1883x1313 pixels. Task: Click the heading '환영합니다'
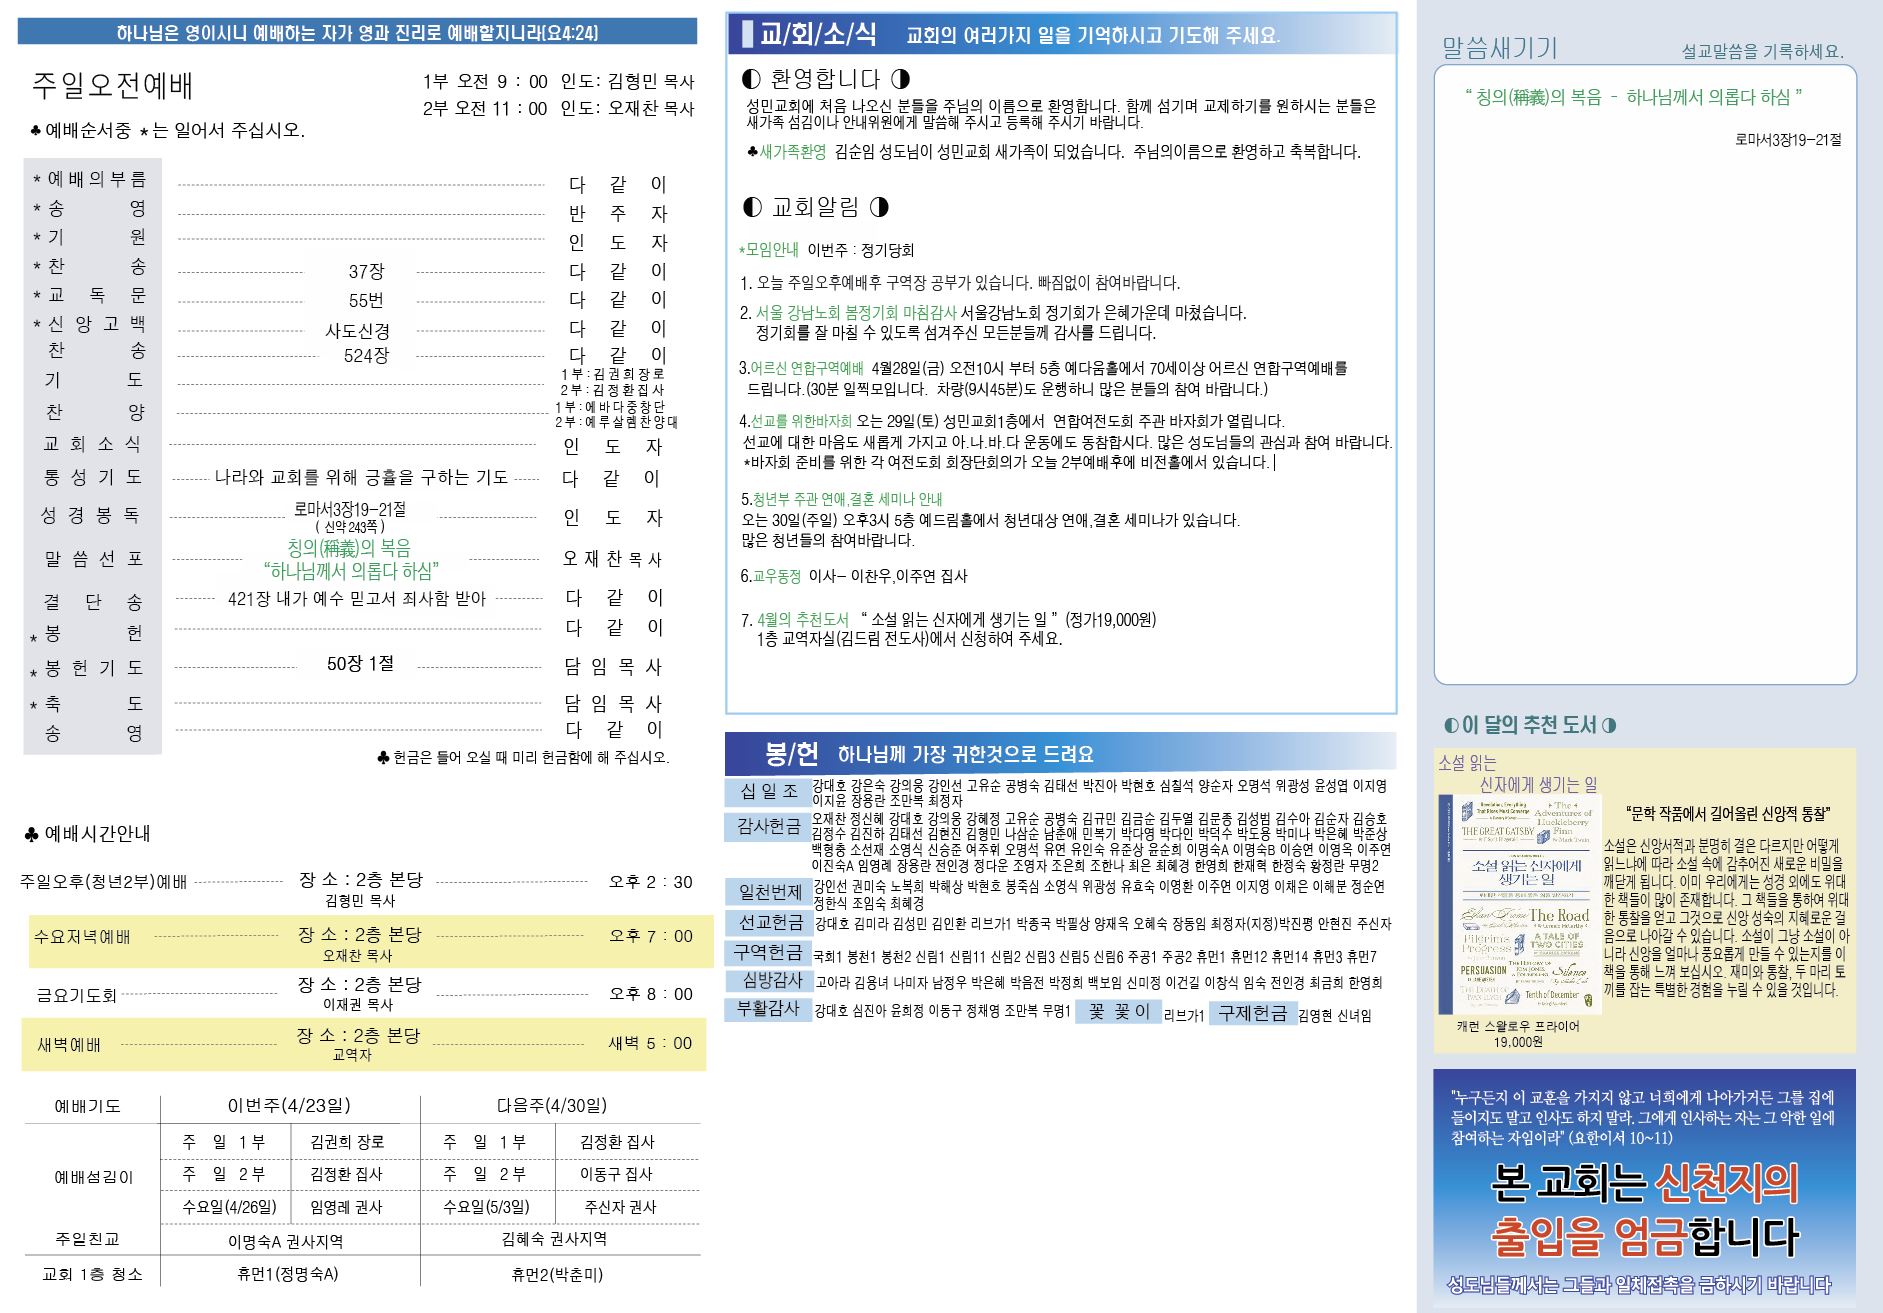tap(826, 79)
